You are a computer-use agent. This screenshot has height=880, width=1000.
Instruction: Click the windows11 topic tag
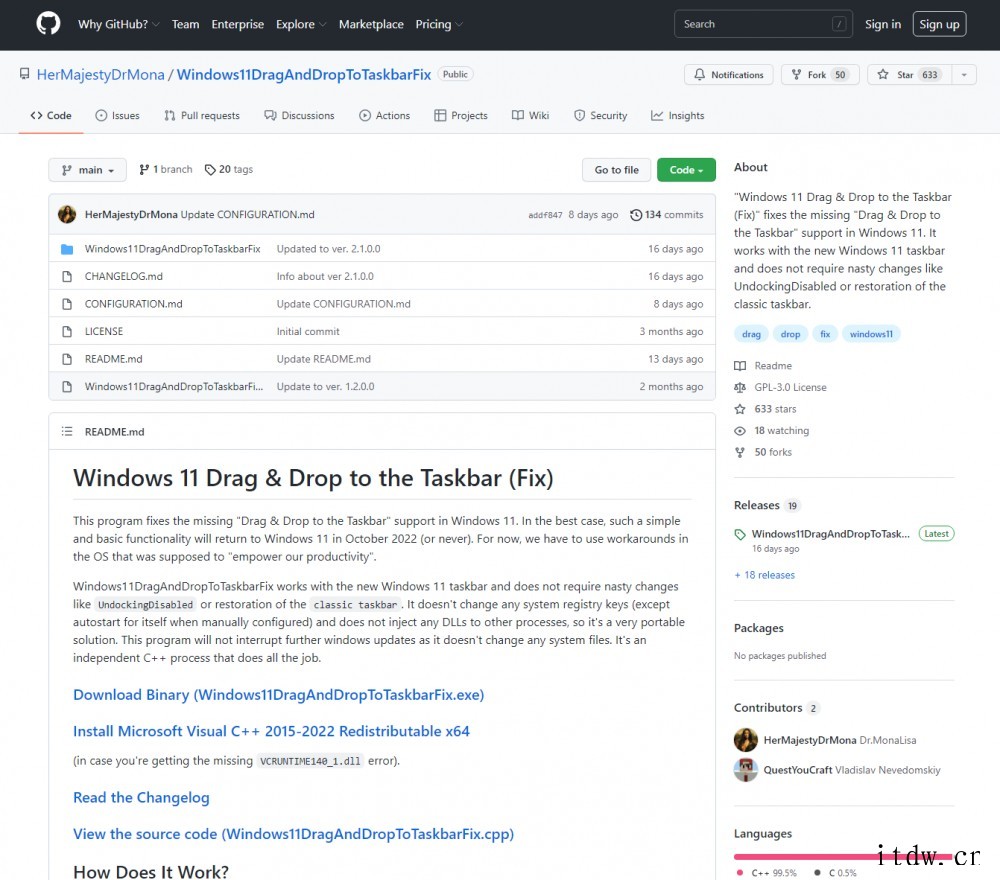[x=871, y=334]
